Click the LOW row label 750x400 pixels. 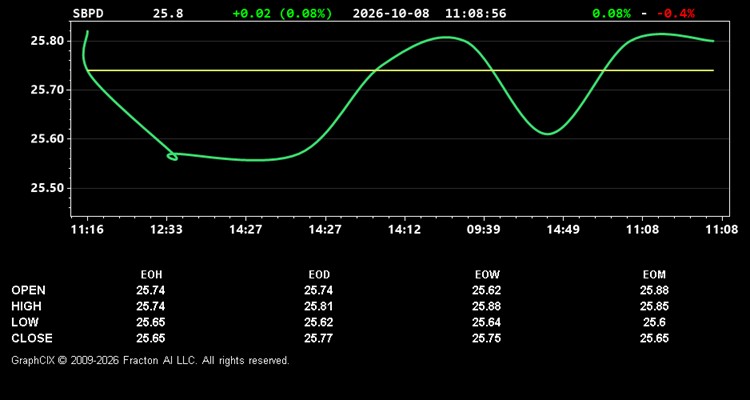coord(25,322)
